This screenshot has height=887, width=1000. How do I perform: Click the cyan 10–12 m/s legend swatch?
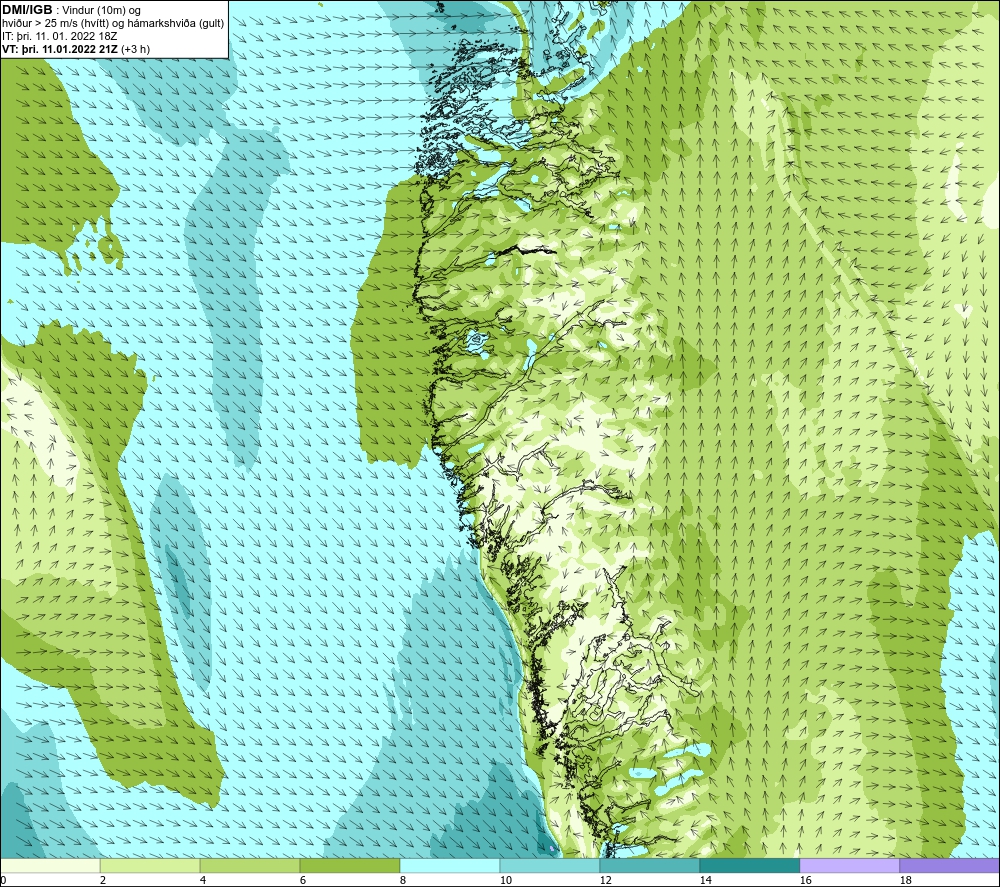(x=550, y=865)
